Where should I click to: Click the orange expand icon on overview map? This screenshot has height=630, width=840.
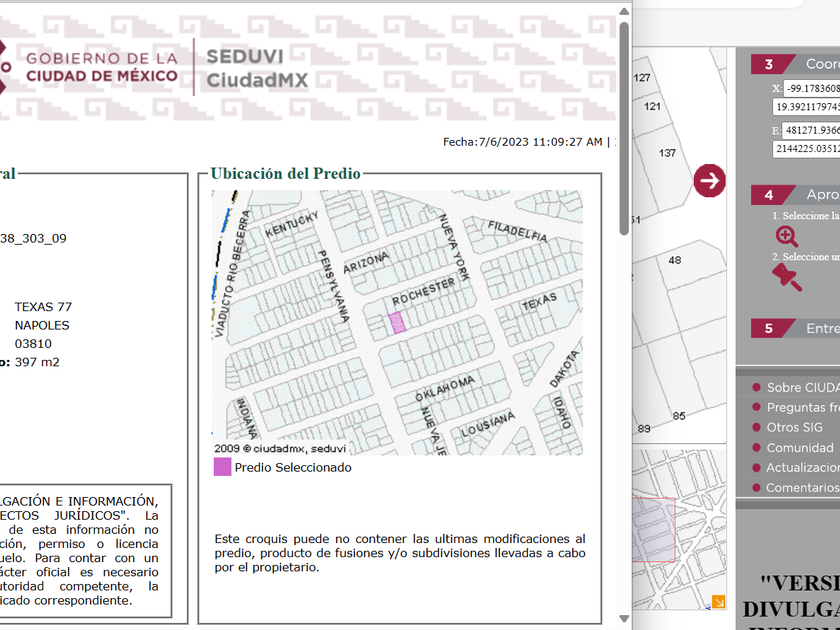[718, 602]
